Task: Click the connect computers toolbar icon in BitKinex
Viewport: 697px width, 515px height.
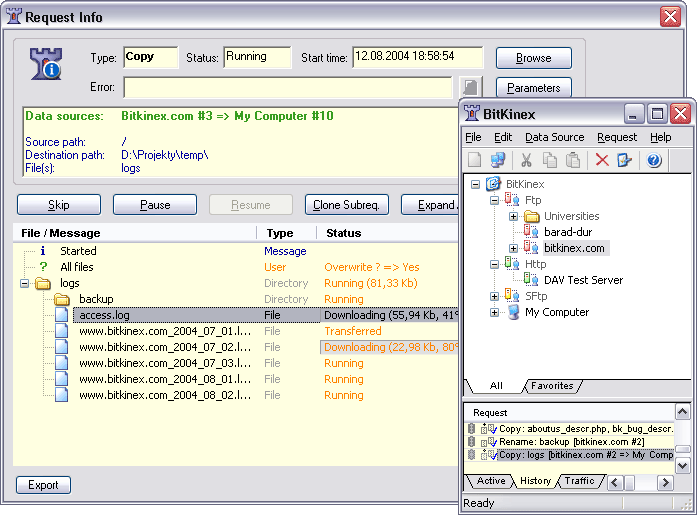Action: 498,160
